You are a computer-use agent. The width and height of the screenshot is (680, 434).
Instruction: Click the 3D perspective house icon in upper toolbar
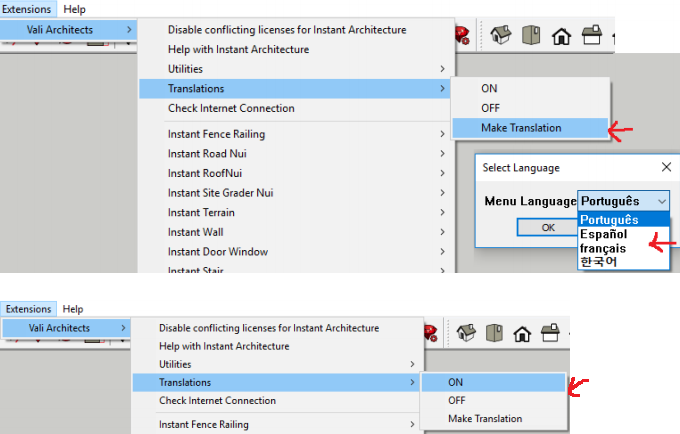pyautogui.click(x=501, y=35)
